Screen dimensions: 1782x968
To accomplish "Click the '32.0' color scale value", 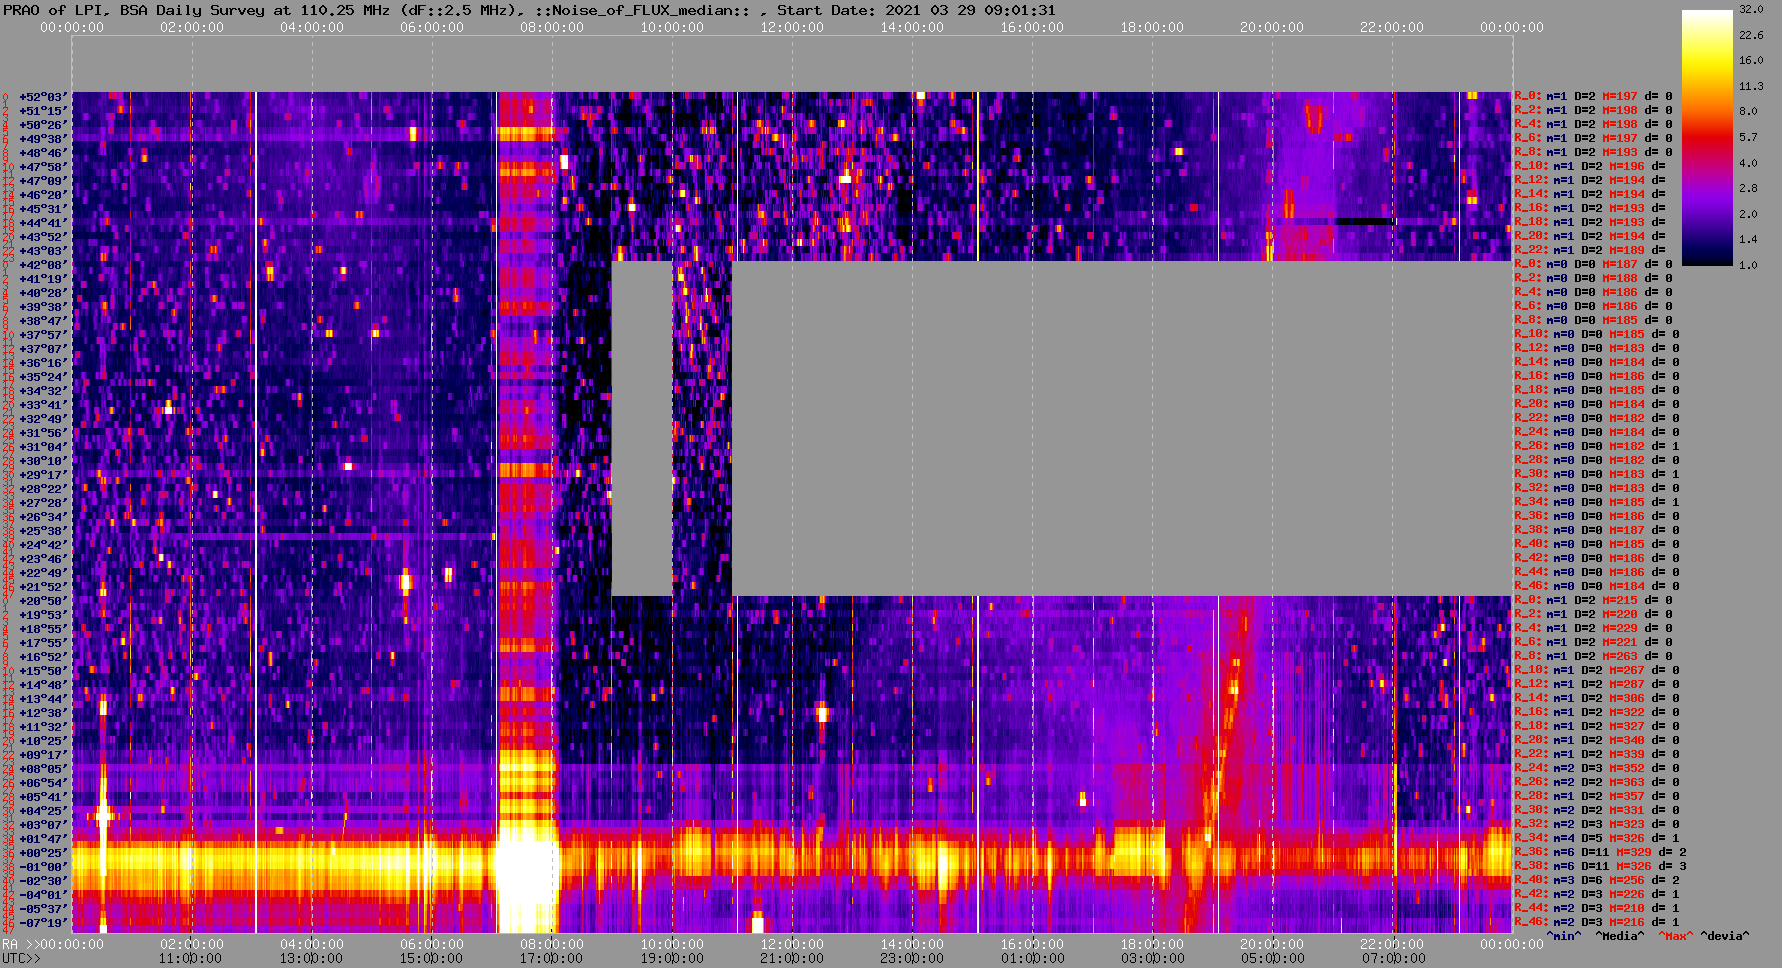I will 1751,9.
